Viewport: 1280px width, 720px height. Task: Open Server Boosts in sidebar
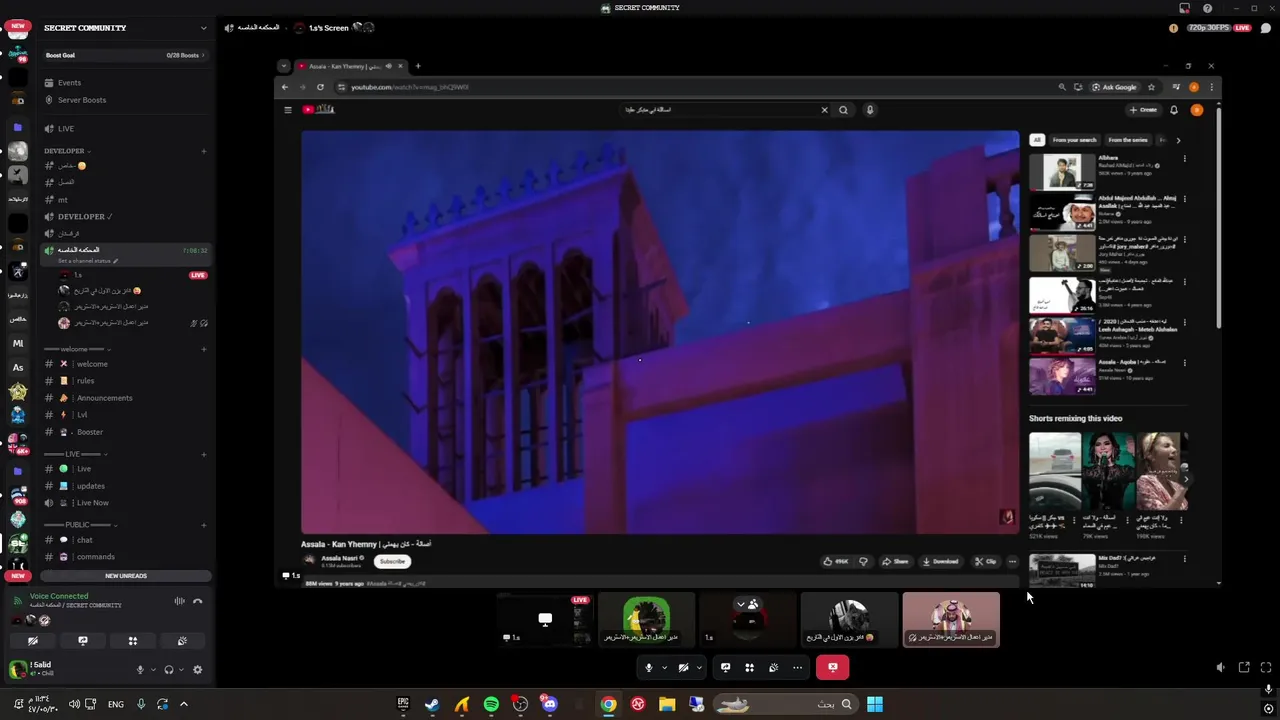click(125, 100)
